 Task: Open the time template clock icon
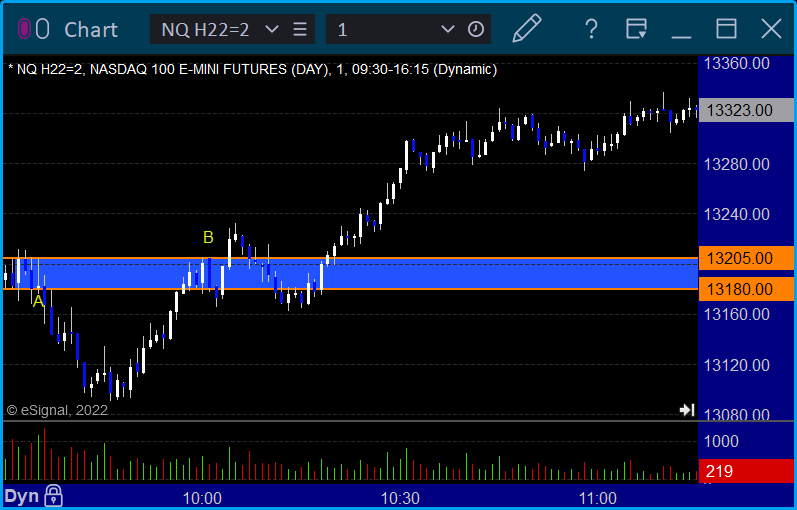(x=476, y=29)
